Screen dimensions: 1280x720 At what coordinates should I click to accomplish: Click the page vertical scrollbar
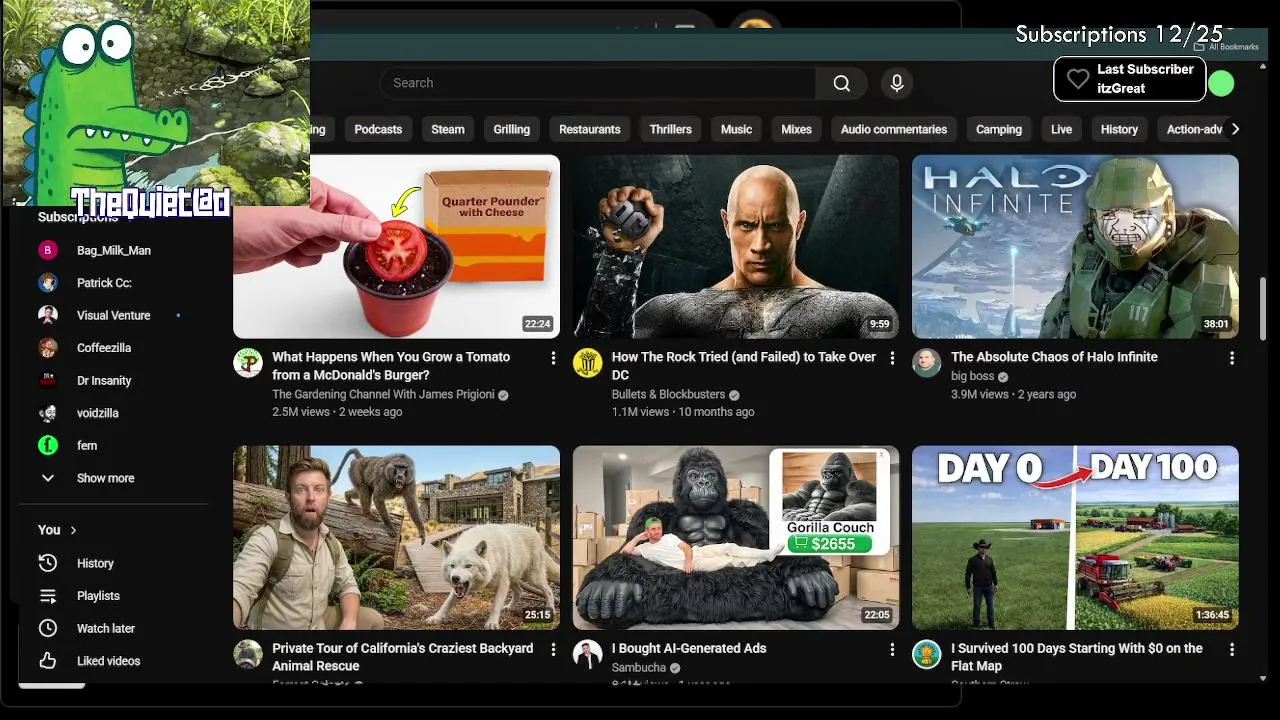coord(1263,309)
